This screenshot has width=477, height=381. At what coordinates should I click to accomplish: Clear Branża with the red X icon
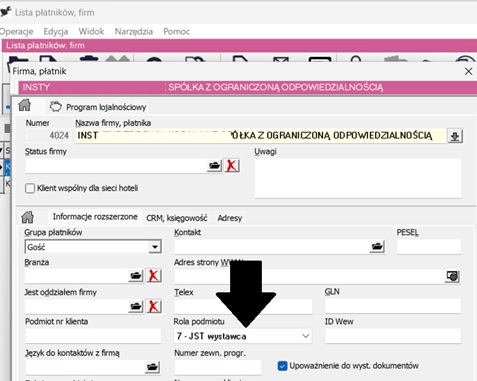tap(154, 276)
